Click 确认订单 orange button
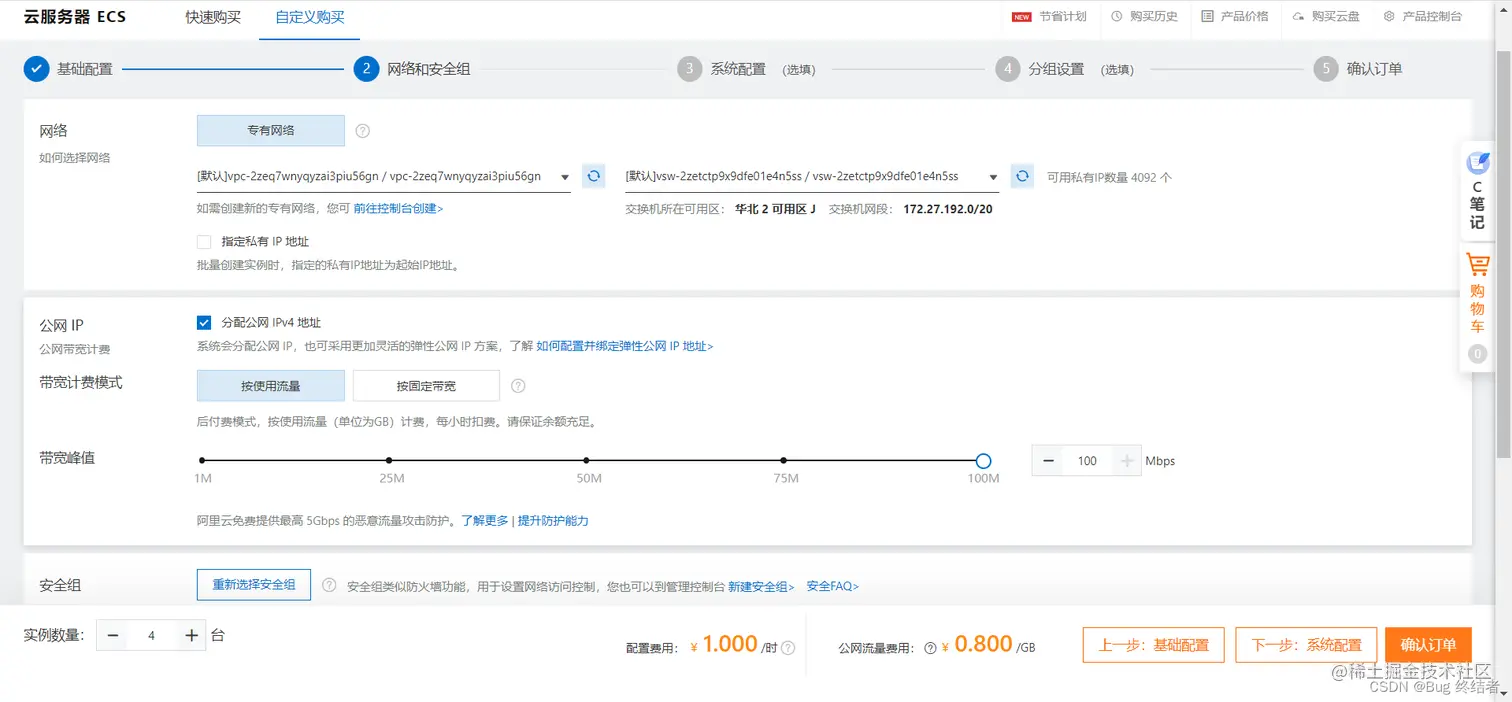 coord(1428,645)
